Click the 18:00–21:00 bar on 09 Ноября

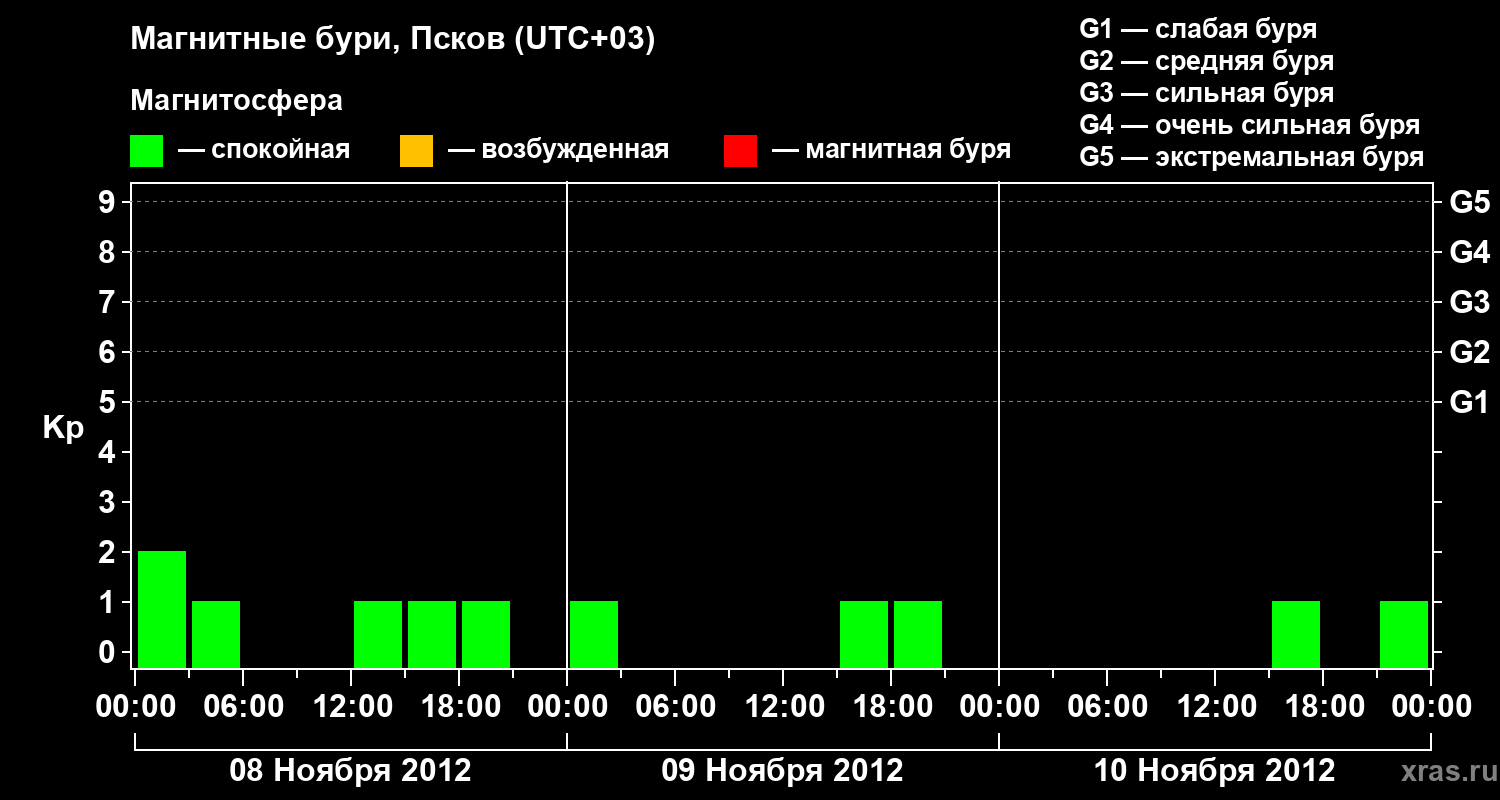[918, 634]
